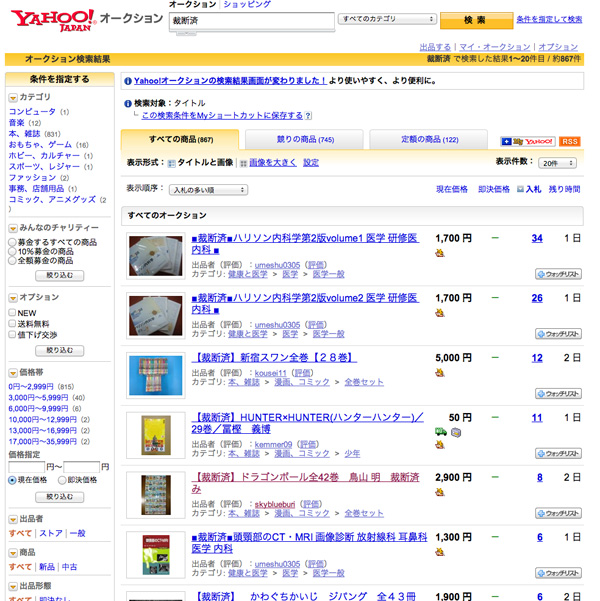Collapse the みんなのチャリティー section
The width and height of the screenshot is (600, 601).
[13, 228]
